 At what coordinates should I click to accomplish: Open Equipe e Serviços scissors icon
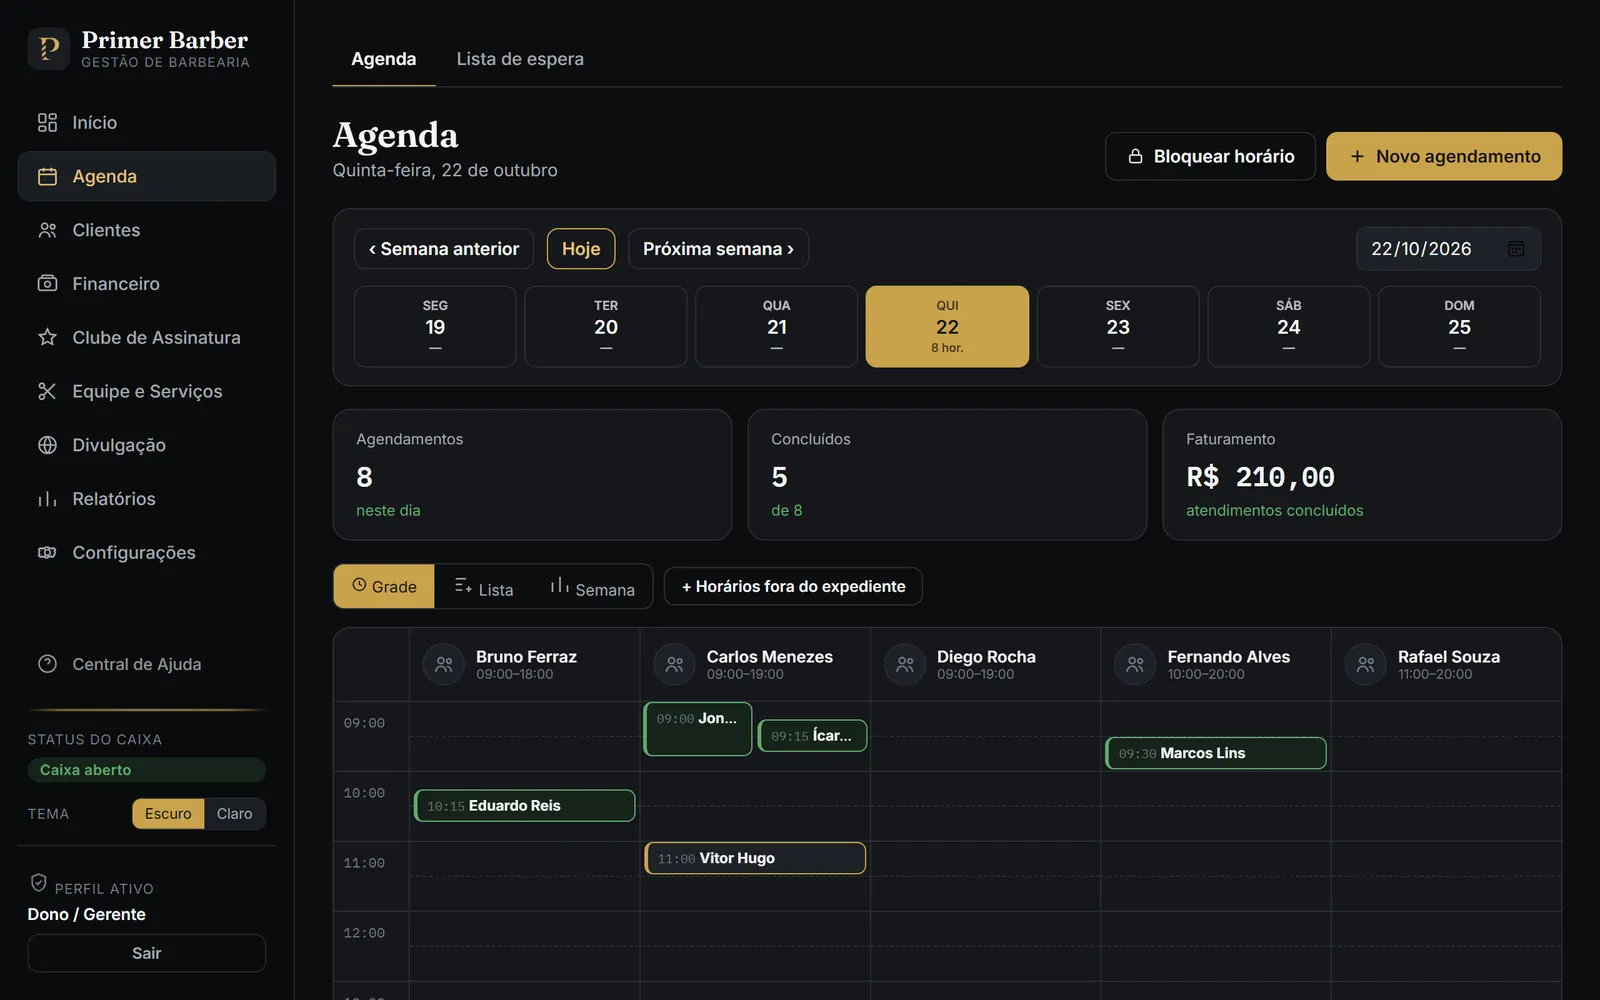(47, 391)
